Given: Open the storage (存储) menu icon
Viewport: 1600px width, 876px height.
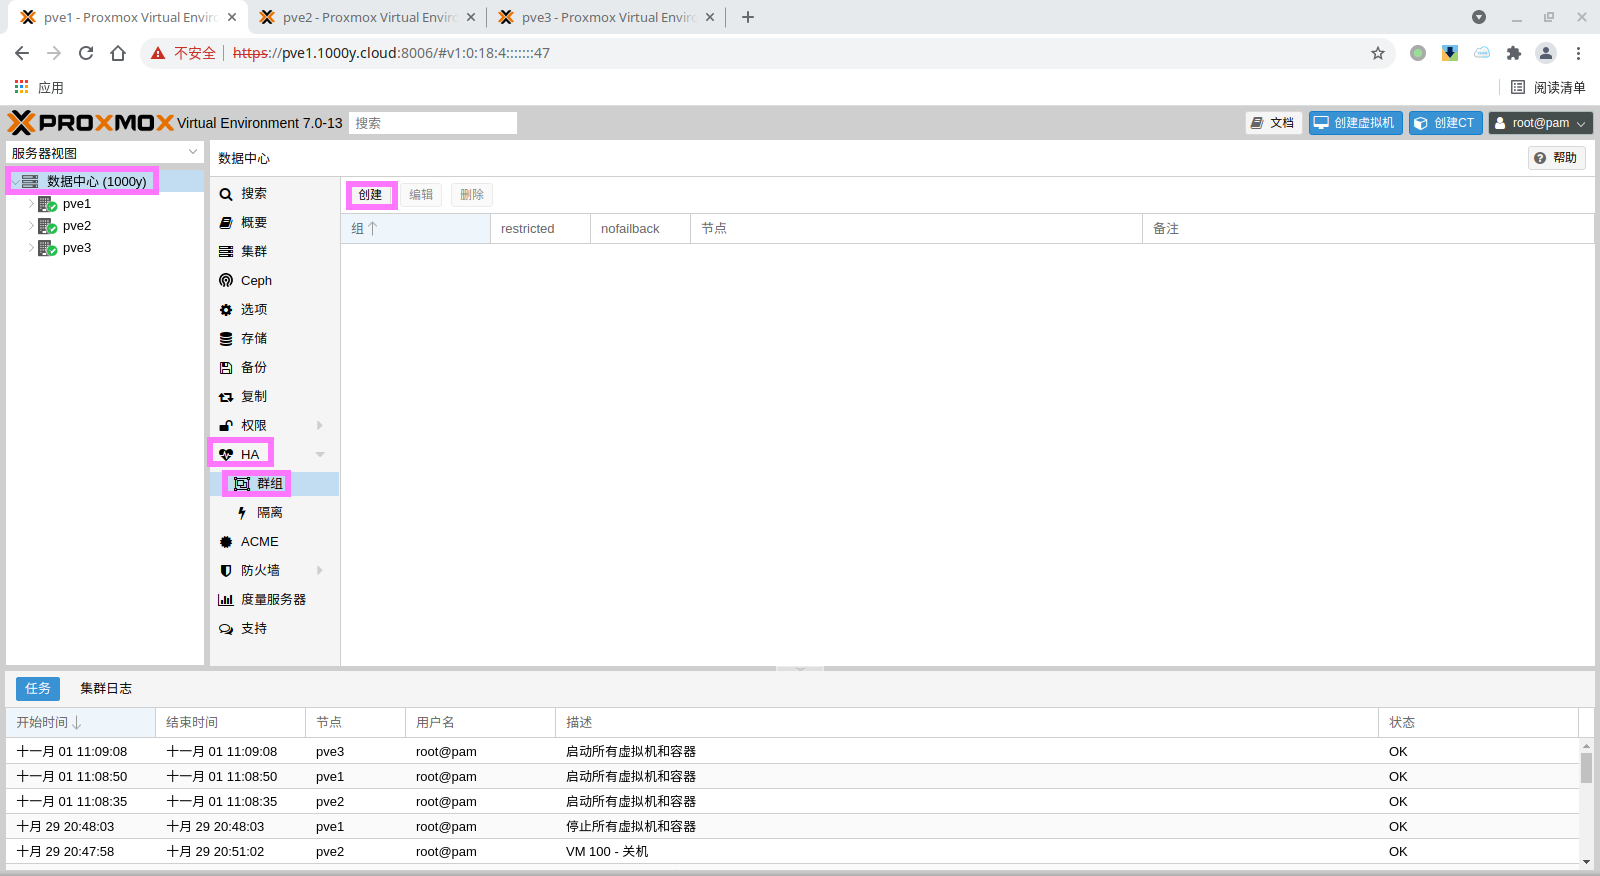Looking at the screenshot, I should (226, 339).
